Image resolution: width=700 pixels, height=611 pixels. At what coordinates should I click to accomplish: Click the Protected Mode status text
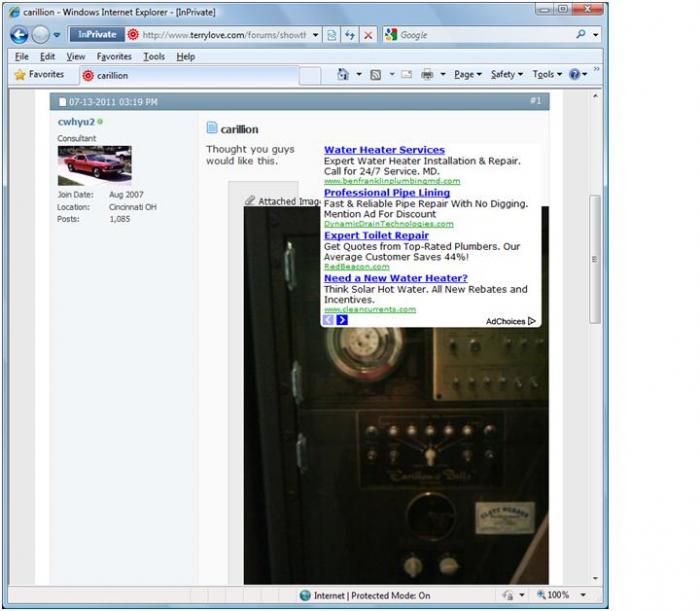click(x=391, y=596)
